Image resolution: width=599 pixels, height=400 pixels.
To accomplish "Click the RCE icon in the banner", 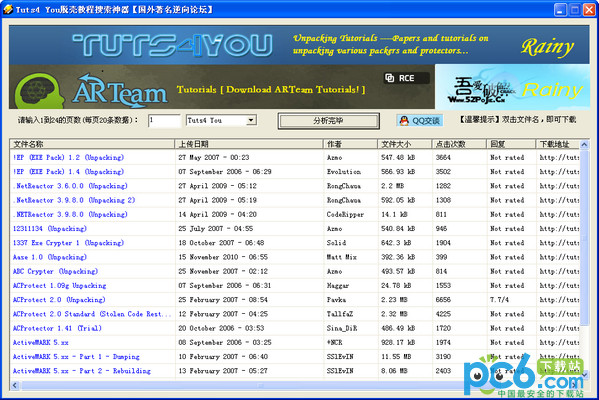I will (406, 78).
